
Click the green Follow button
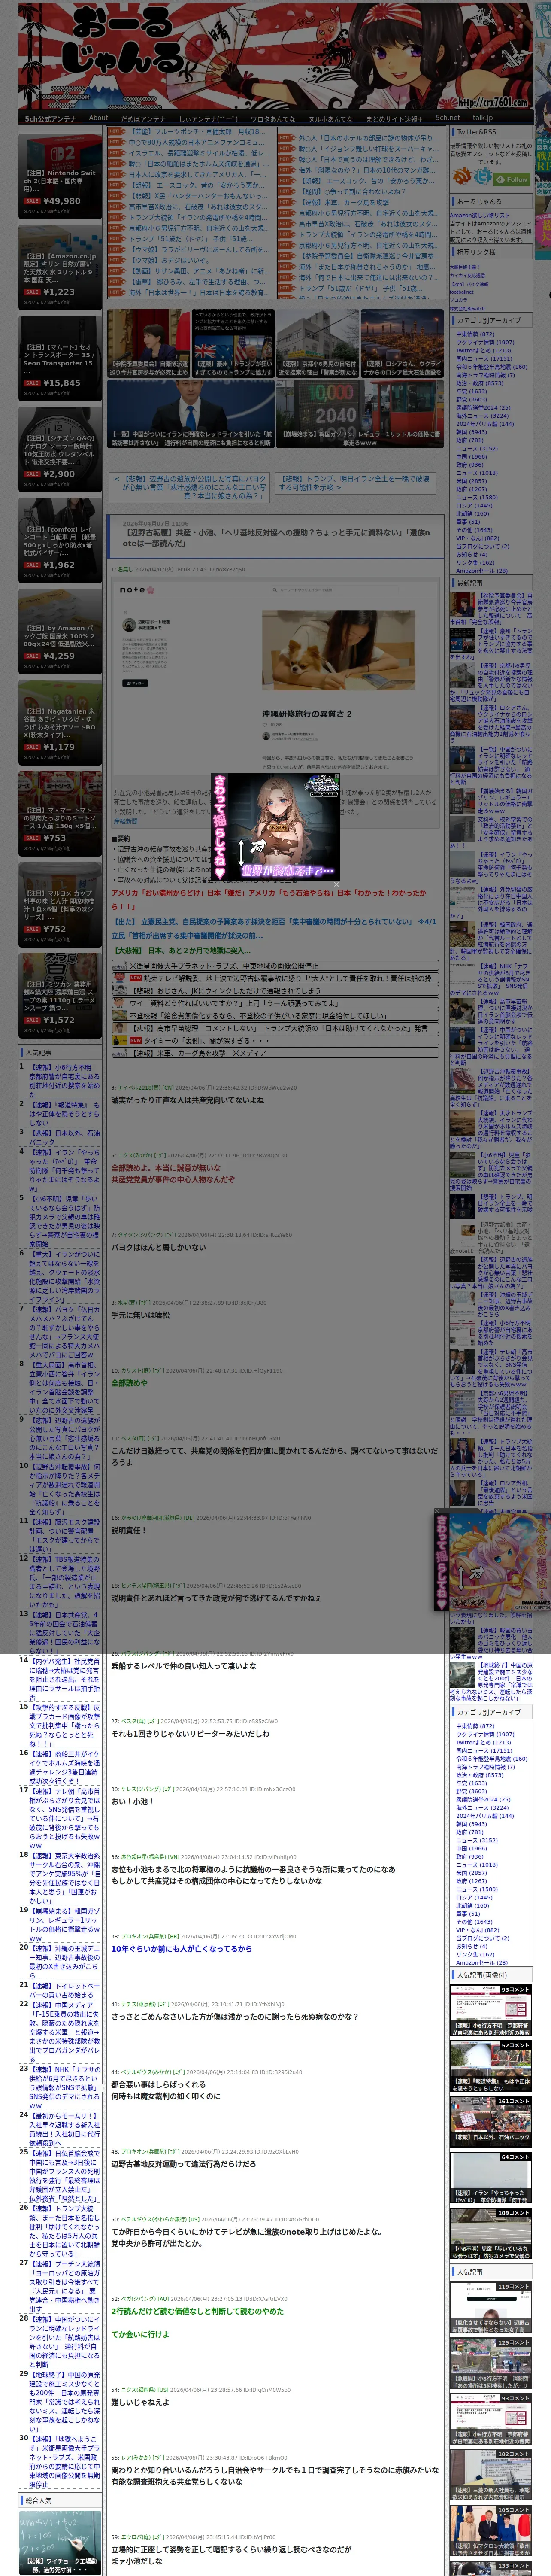pos(512,179)
